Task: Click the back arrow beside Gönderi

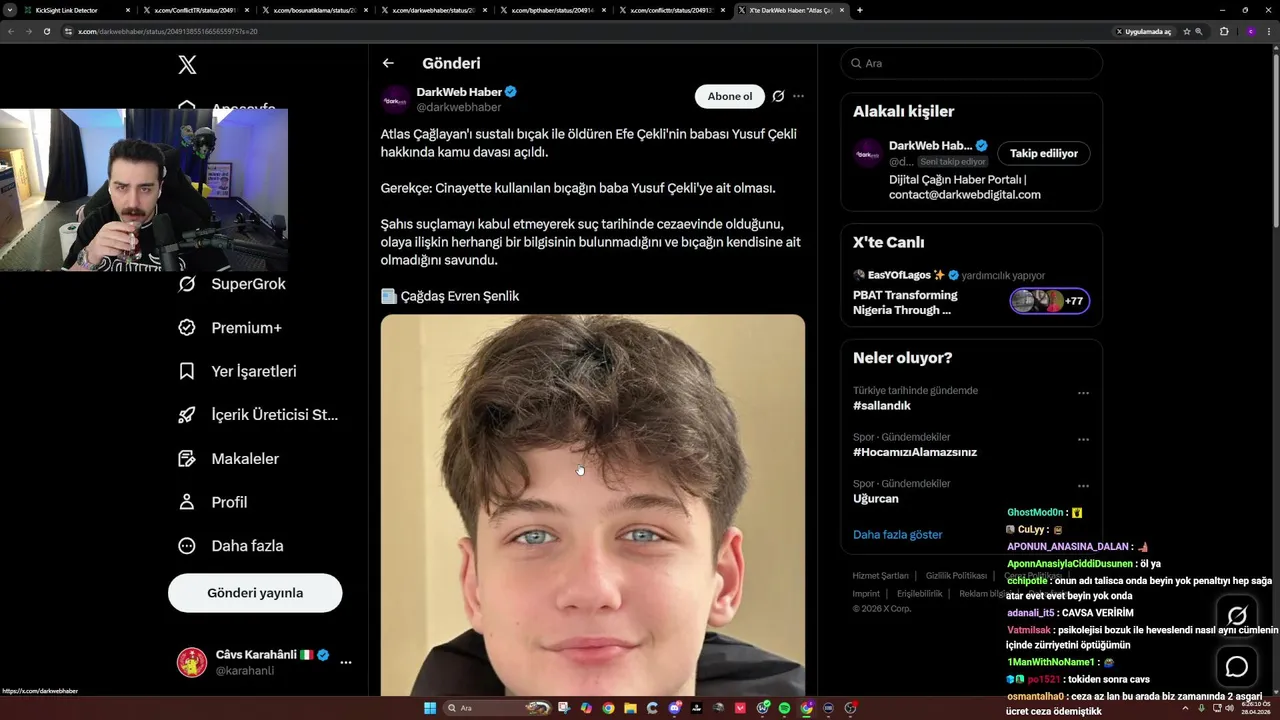Action: tap(388, 63)
